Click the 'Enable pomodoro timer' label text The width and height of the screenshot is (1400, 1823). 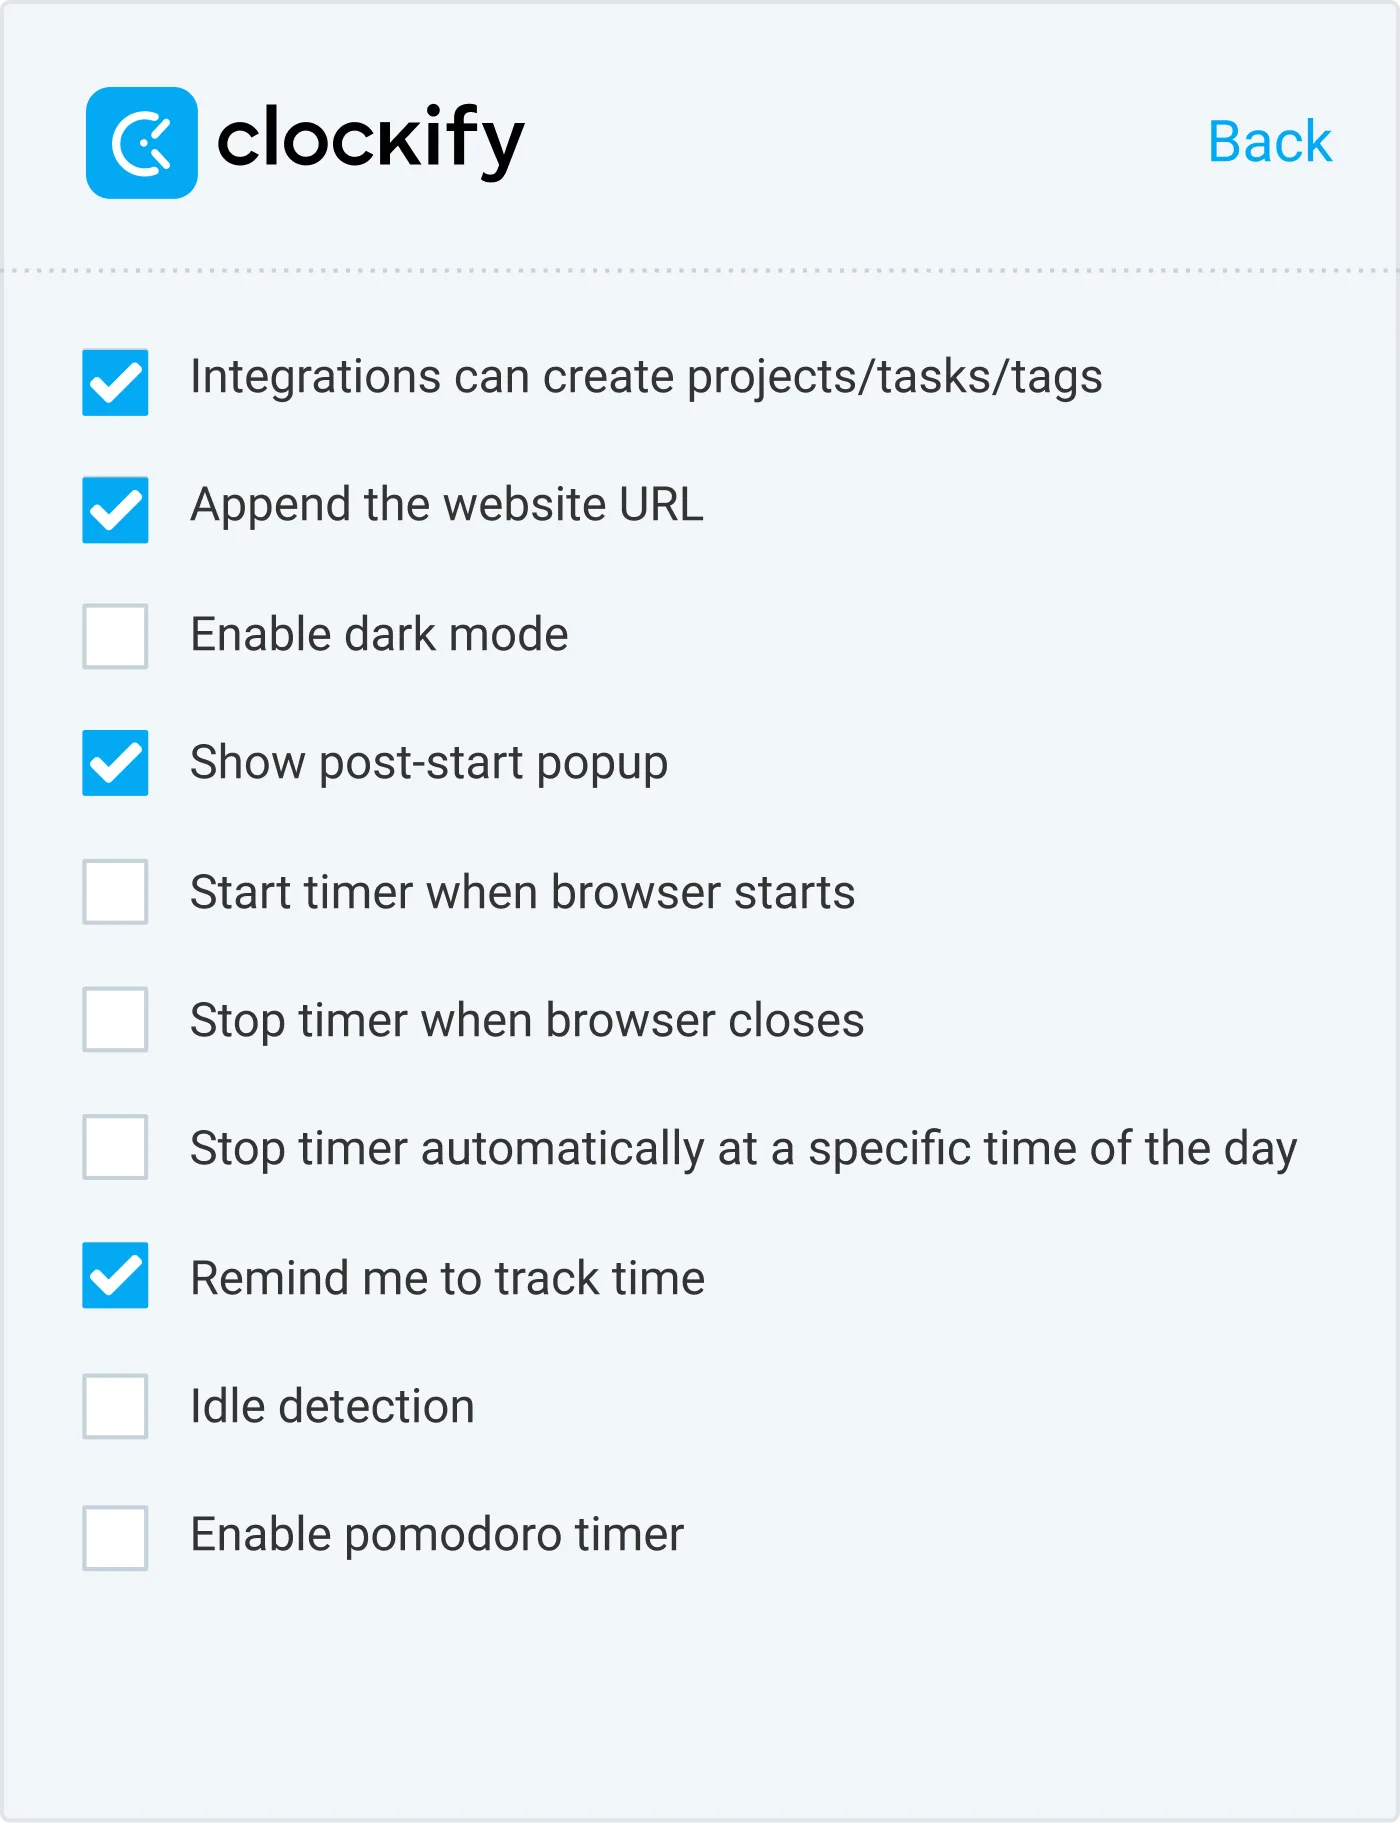click(436, 1535)
